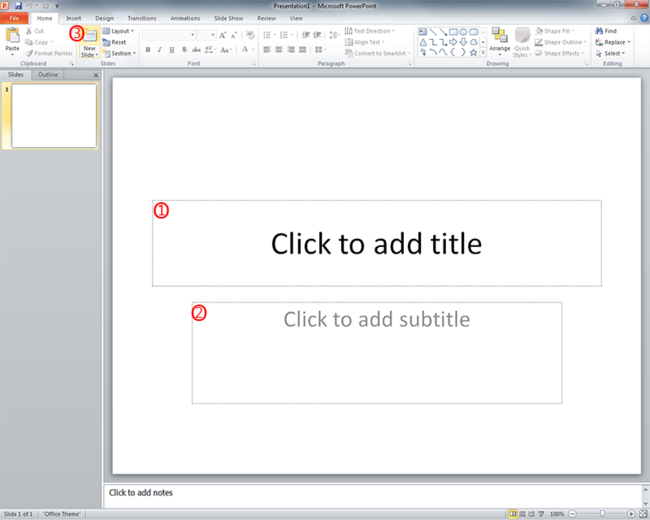Undo the last action in Quick Access toolbar
This screenshot has height=520, width=650.
click(30, 6)
